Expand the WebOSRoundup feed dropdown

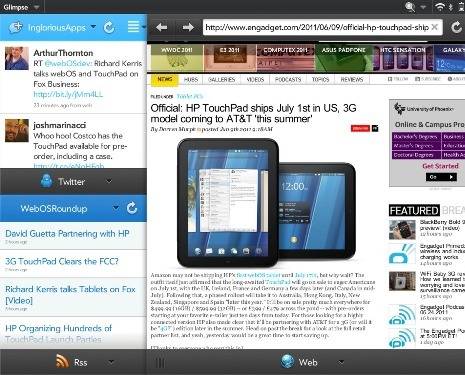coord(115,208)
